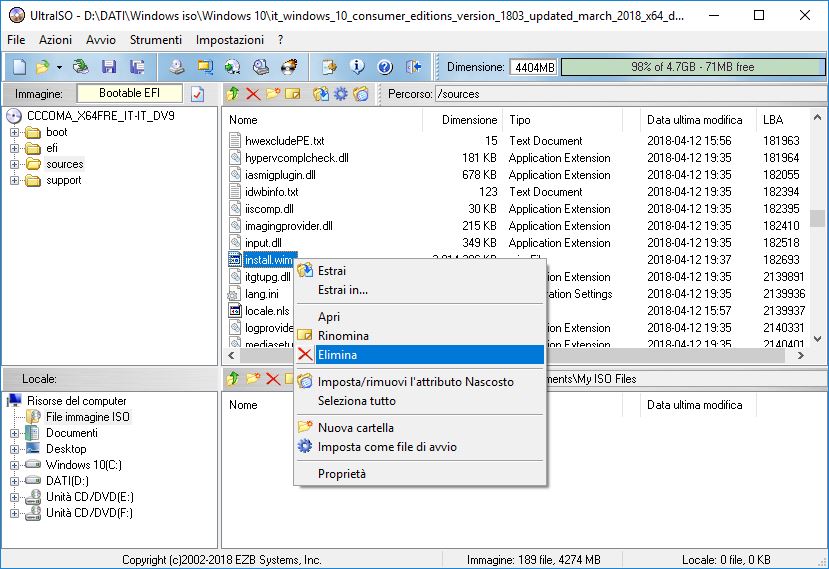Click the ISO properties/register toolbar icon

[x=329, y=67]
